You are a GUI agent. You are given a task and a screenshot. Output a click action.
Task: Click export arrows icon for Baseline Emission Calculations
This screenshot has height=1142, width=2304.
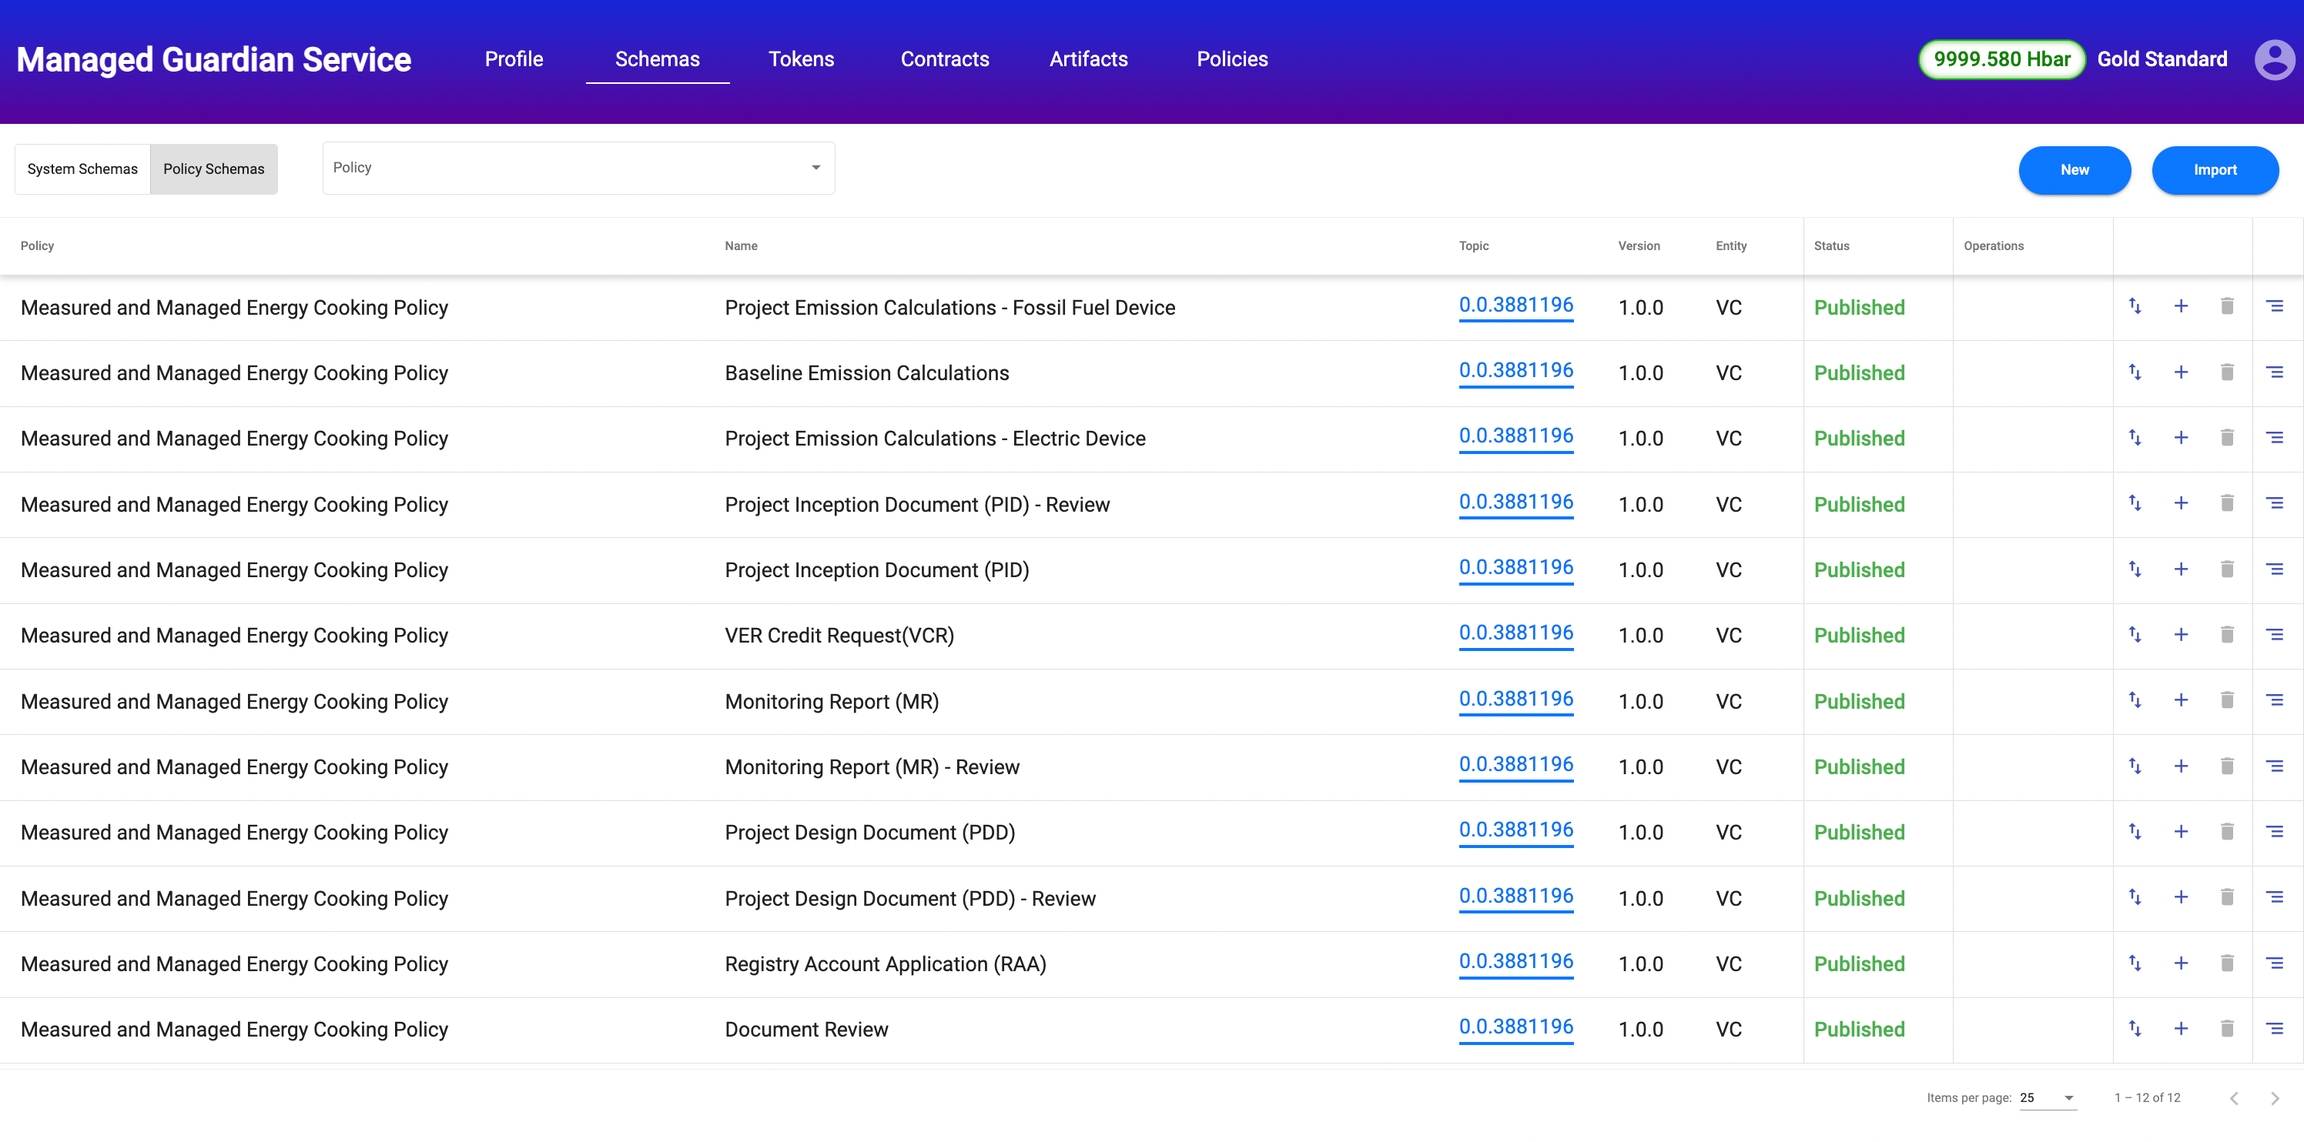2134,372
